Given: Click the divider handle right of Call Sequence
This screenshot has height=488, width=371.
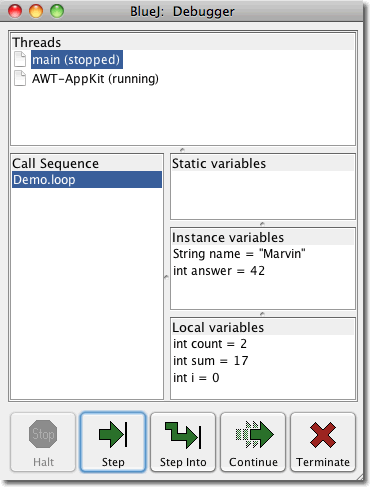Looking at the screenshot, I should coord(166,277).
